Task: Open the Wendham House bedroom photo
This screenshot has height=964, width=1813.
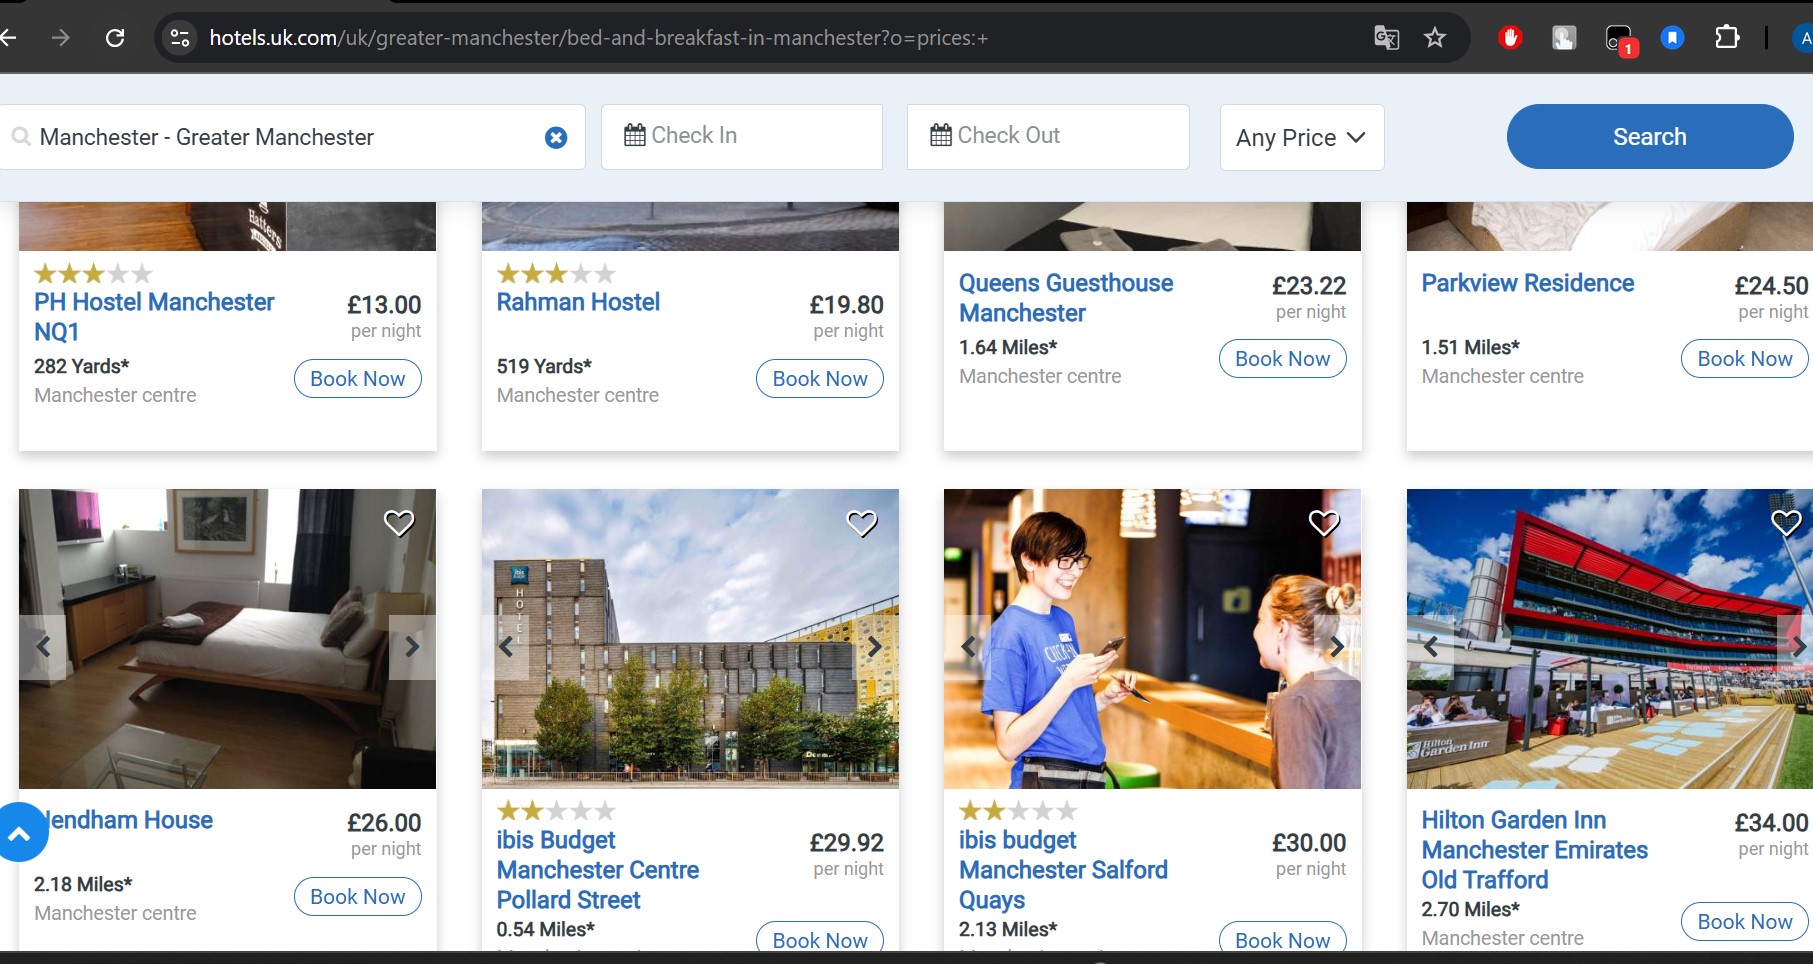Action: [x=227, y=639]
